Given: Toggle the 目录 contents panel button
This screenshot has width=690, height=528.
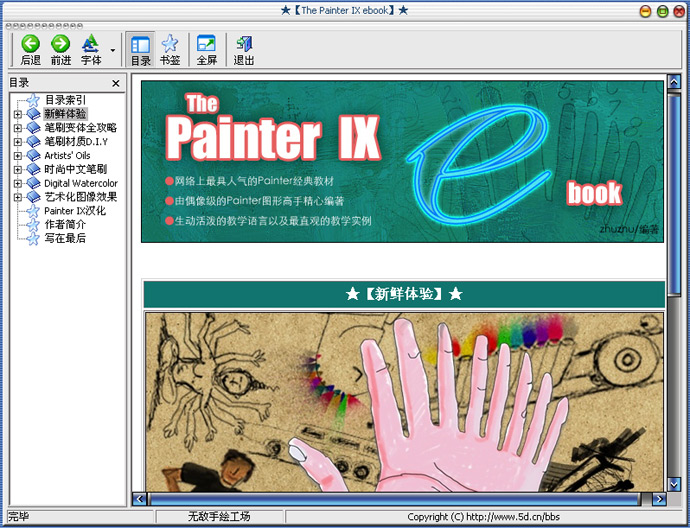Looking at the screenshot, I should click(140, 50).
